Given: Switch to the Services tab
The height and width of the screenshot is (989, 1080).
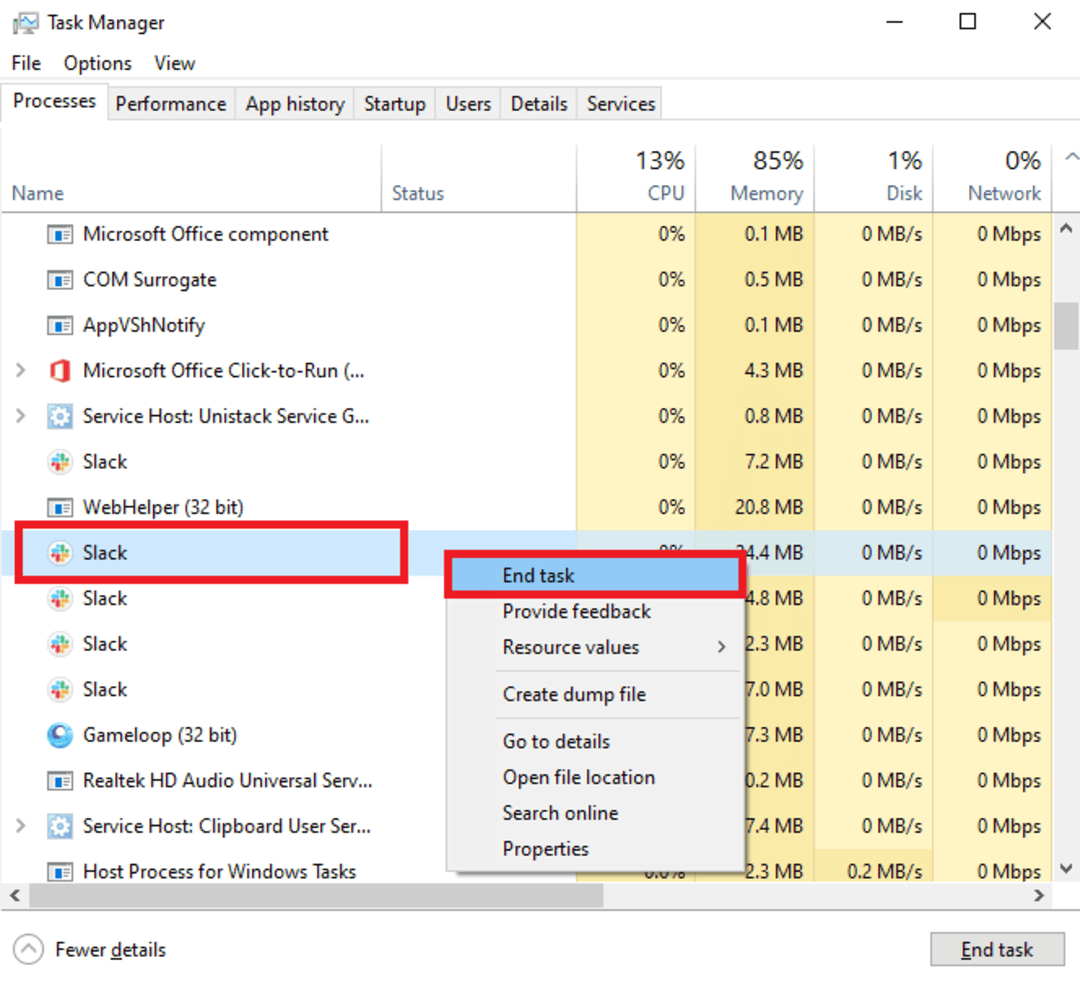Looking at the screenshot, I should point(621,104).
